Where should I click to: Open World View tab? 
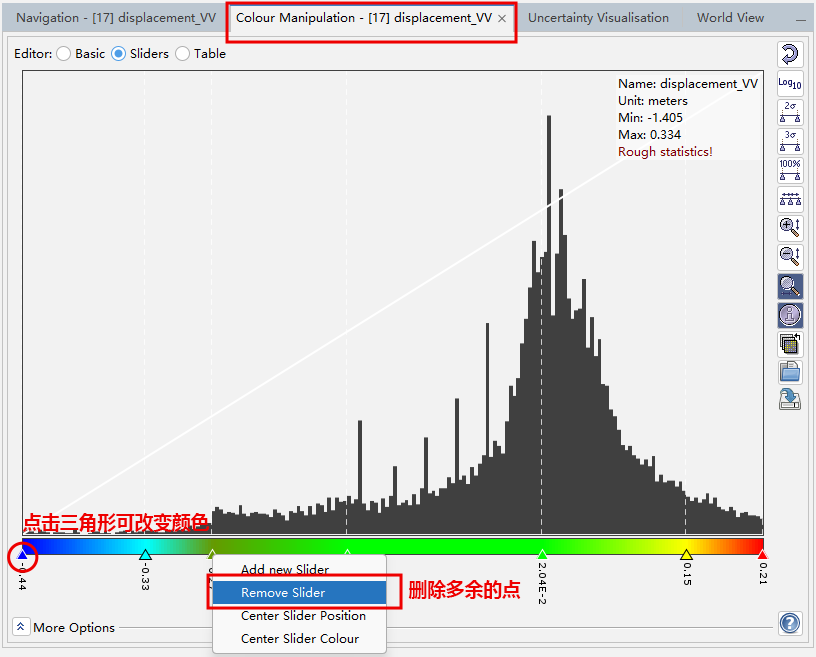click(x=730, y=18)
